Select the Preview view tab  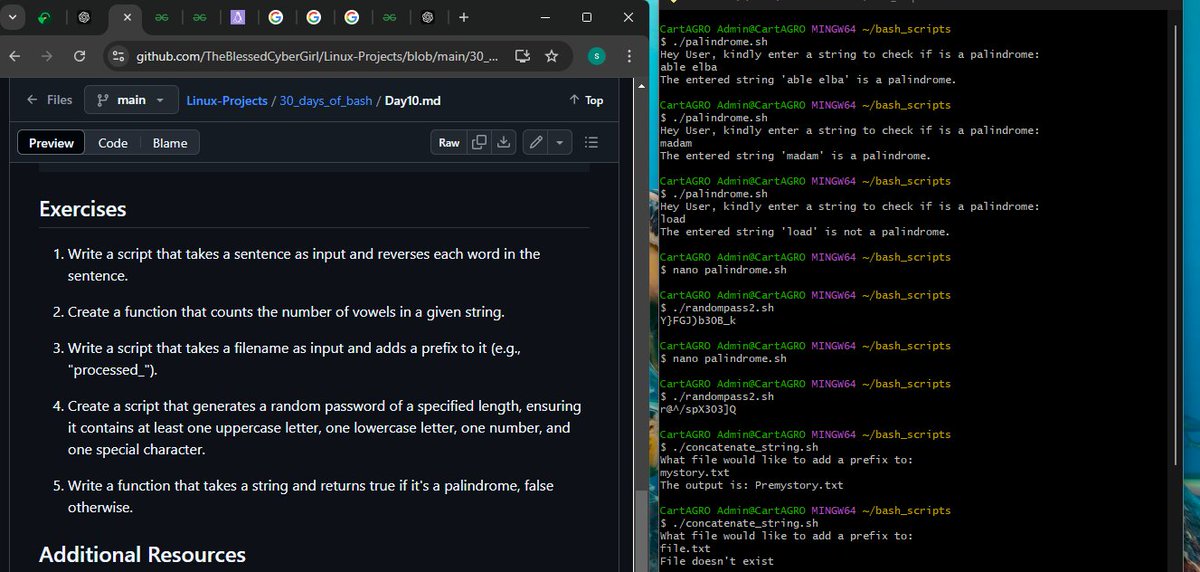coord(51,143)
